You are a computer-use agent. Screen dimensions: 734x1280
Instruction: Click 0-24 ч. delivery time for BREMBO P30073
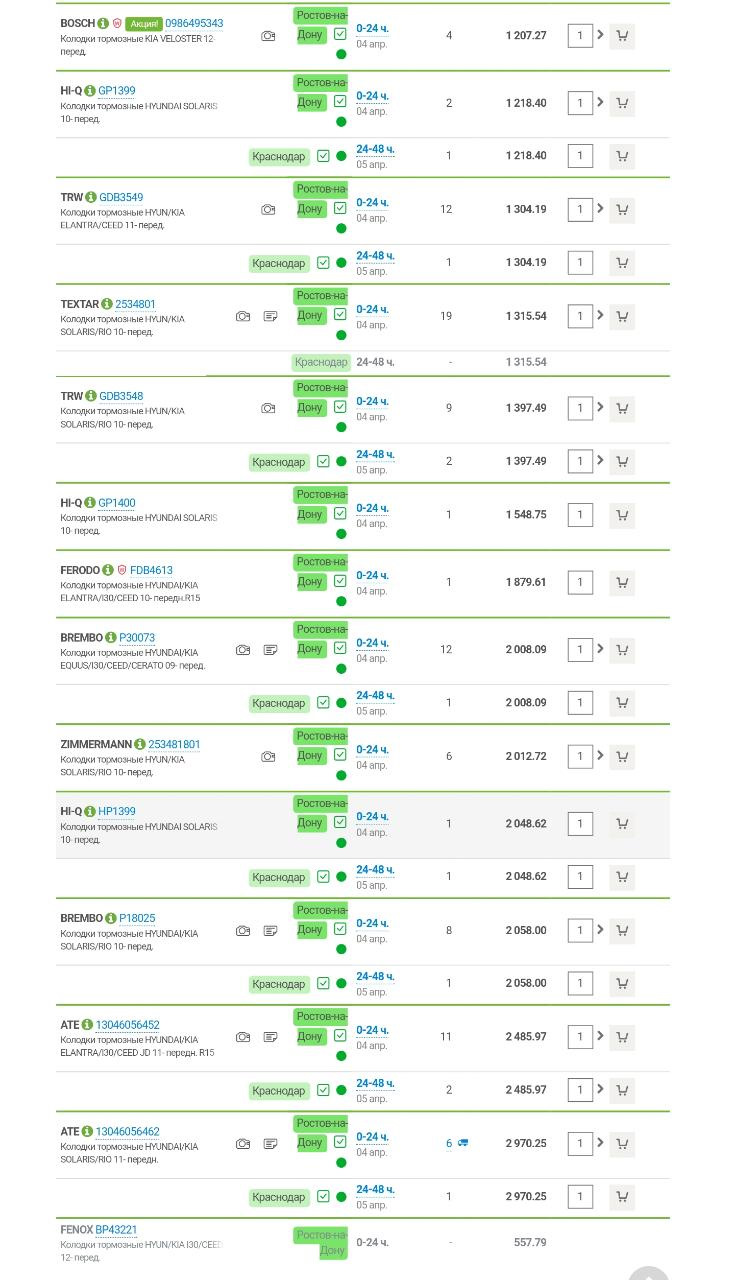point(372,643)
